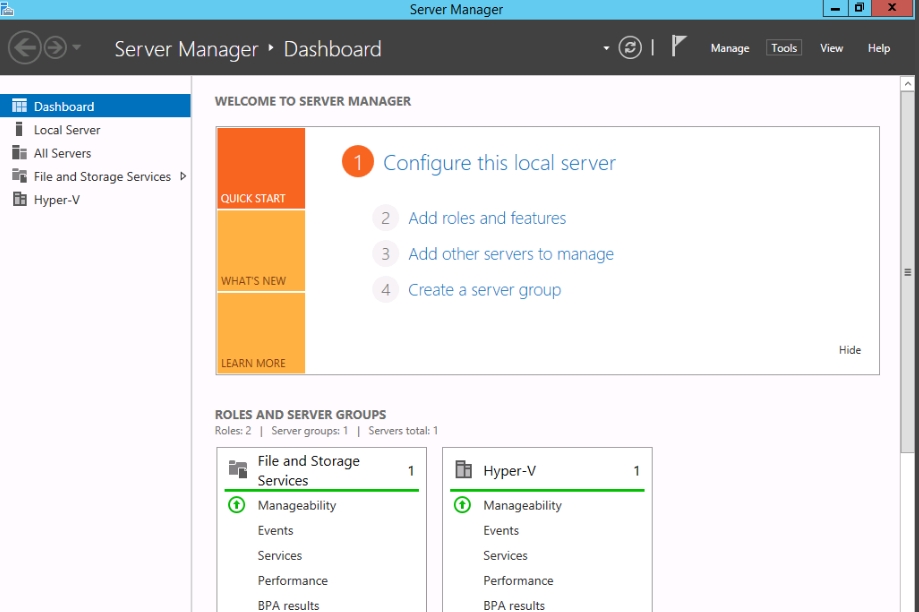Viewport: 919px width, 612px height.
Task: Click the vertical scrollbar thumb
Action: (x=908, y=272)
